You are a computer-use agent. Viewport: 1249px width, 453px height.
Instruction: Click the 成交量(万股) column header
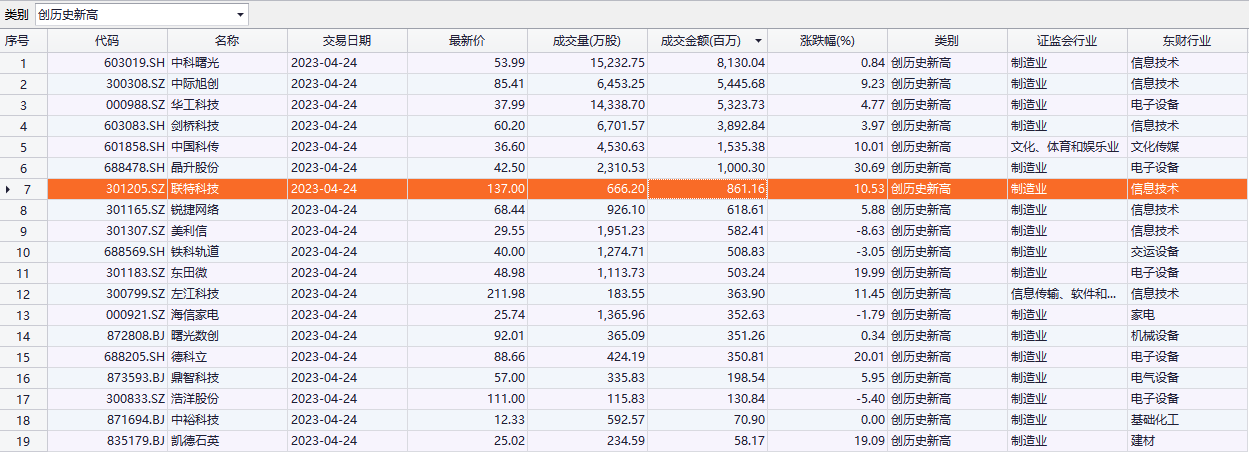587,41
